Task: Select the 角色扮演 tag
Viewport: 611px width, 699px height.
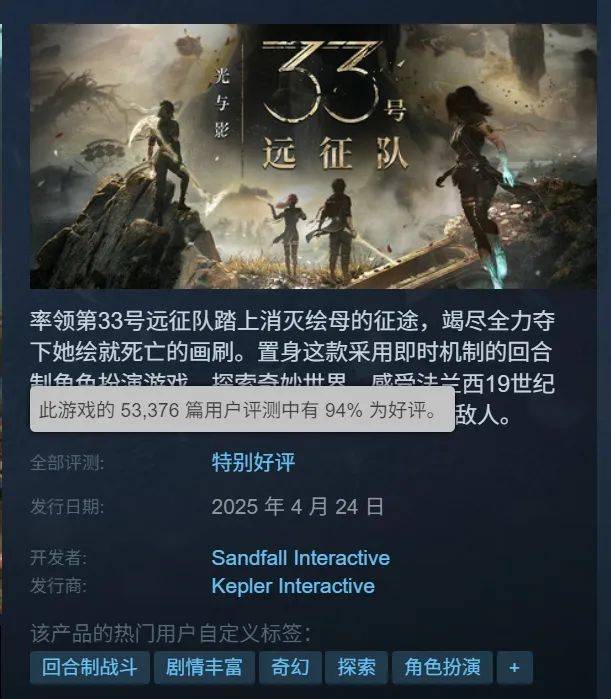Action: coord(442,667)
